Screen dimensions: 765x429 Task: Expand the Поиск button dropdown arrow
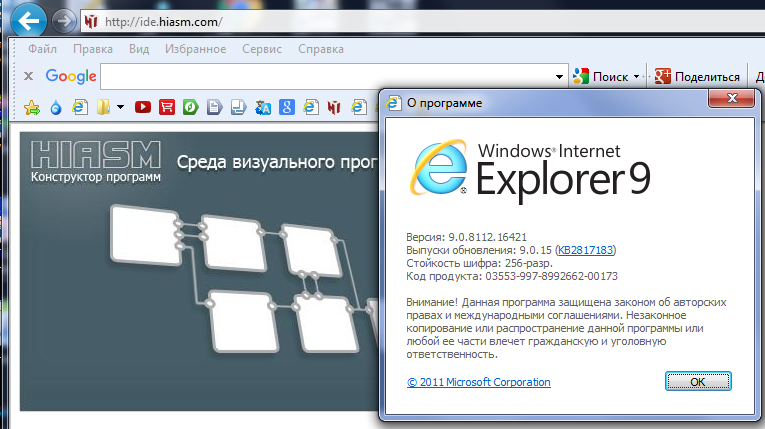click(636, 77)
